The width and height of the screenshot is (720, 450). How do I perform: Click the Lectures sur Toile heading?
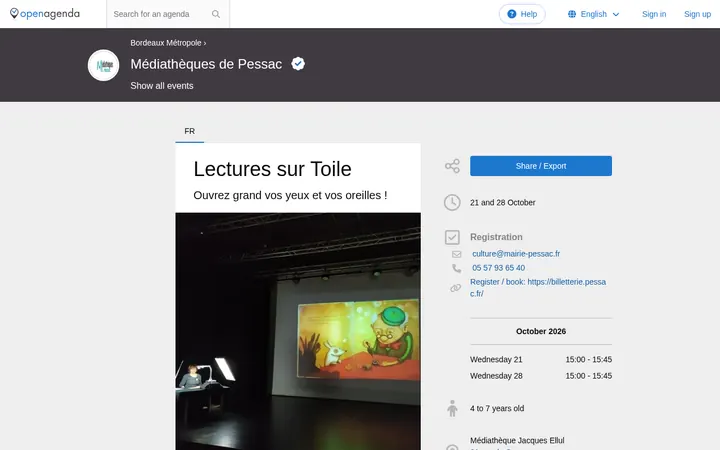pos(272,169)
